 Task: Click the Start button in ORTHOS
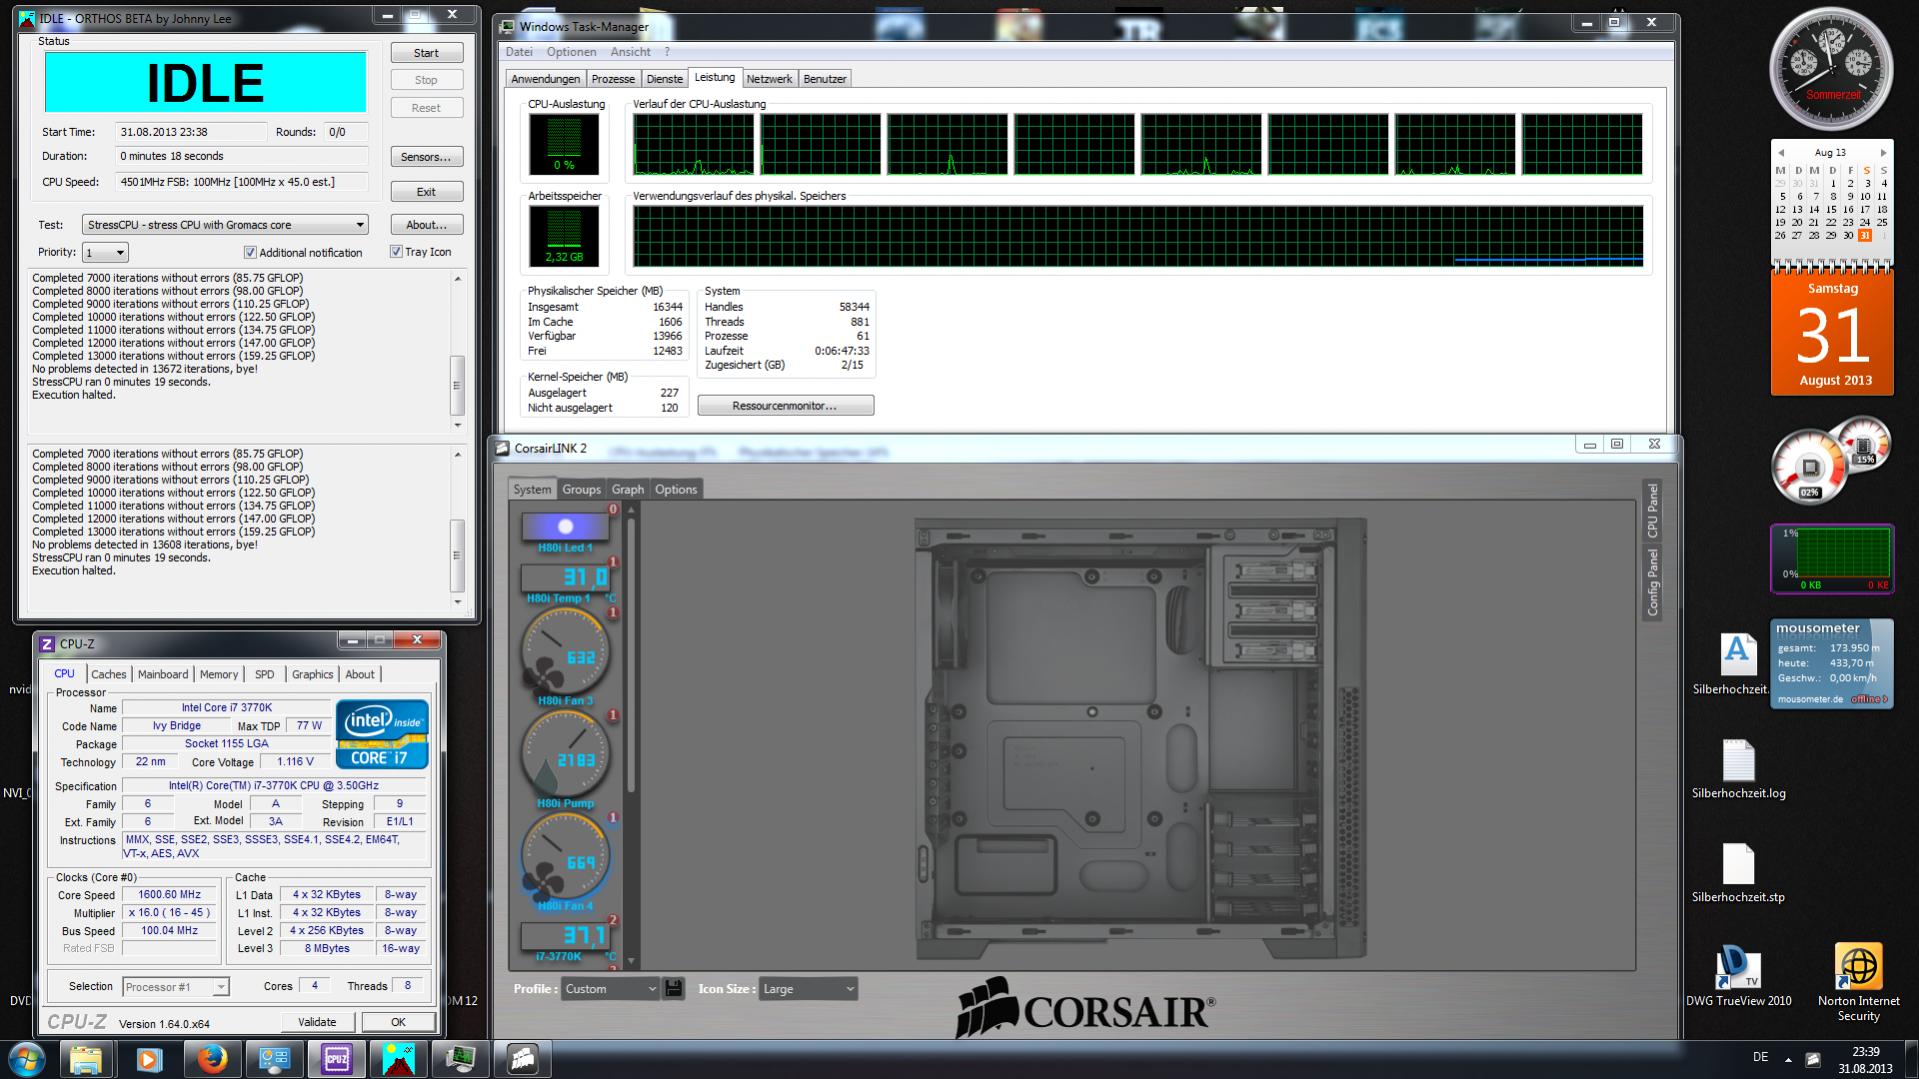pyautogui.click(x=426, y=53)
